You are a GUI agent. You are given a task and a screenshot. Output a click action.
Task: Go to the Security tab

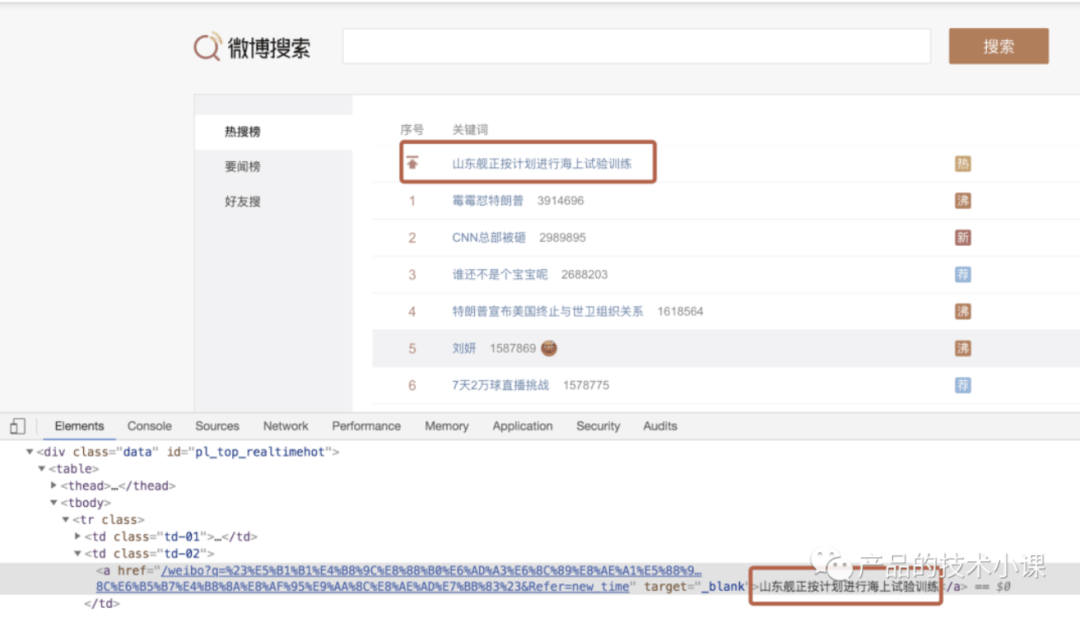pos(598,426)
